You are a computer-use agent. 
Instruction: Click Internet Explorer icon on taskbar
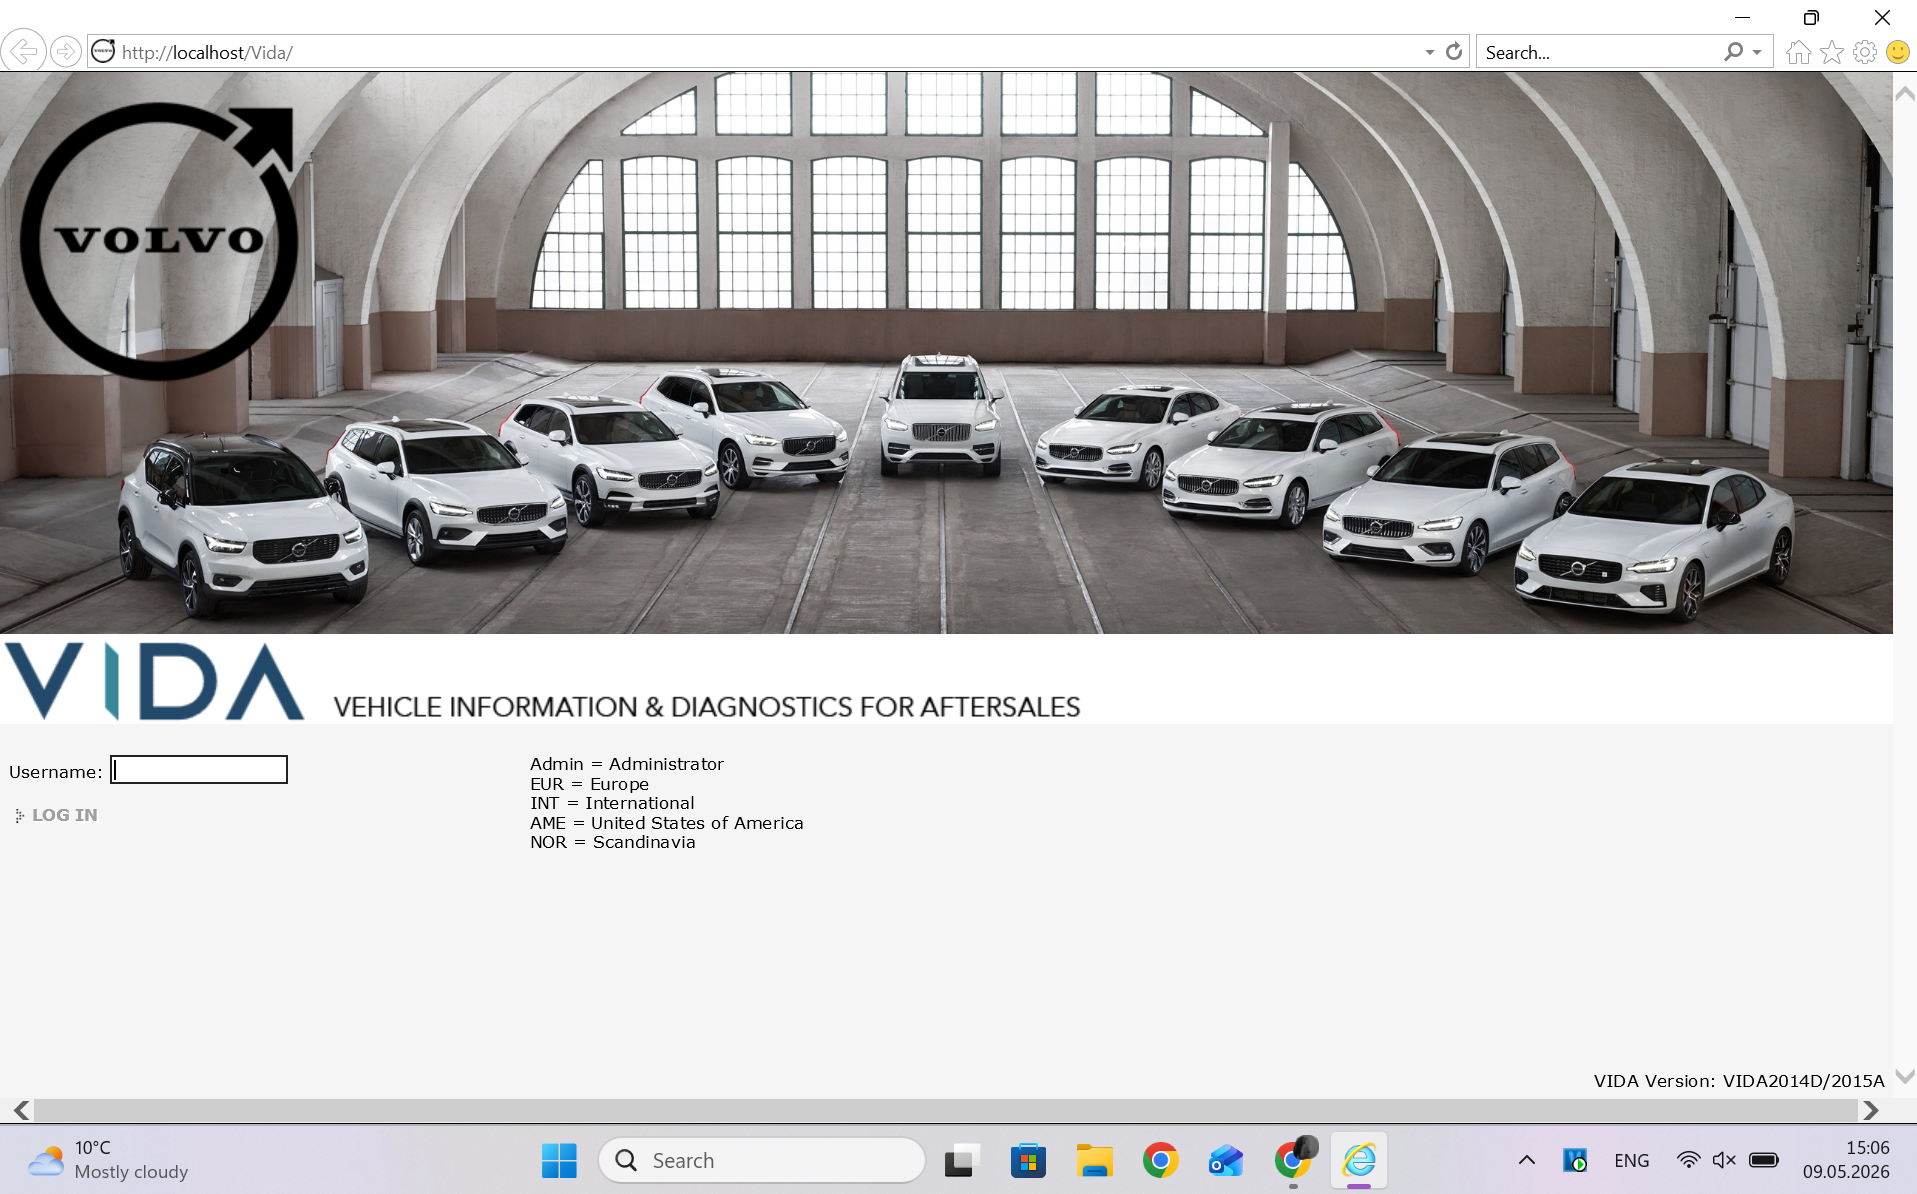tap(1359, 1160)
